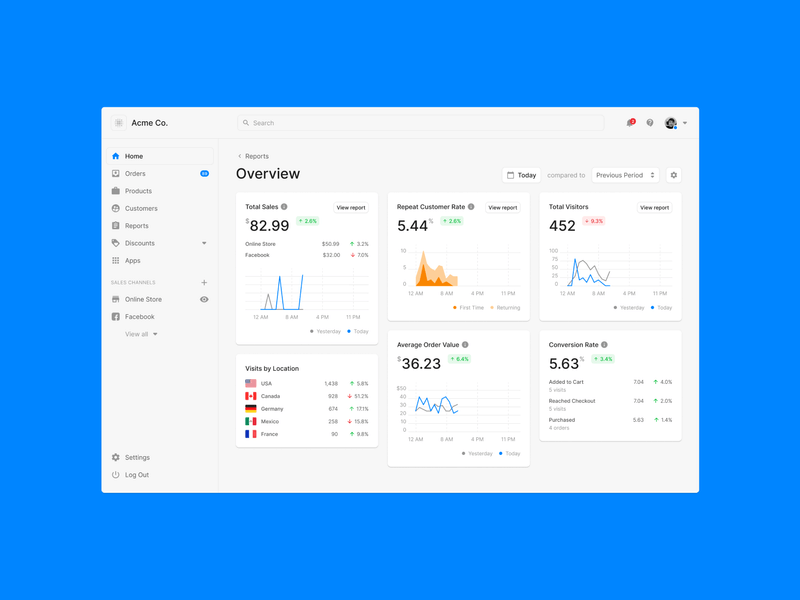Image resolution: width=800 pixels, height=600 pixels.
Task: Click Log Out at the bottom
Action: tap(136, 475)
